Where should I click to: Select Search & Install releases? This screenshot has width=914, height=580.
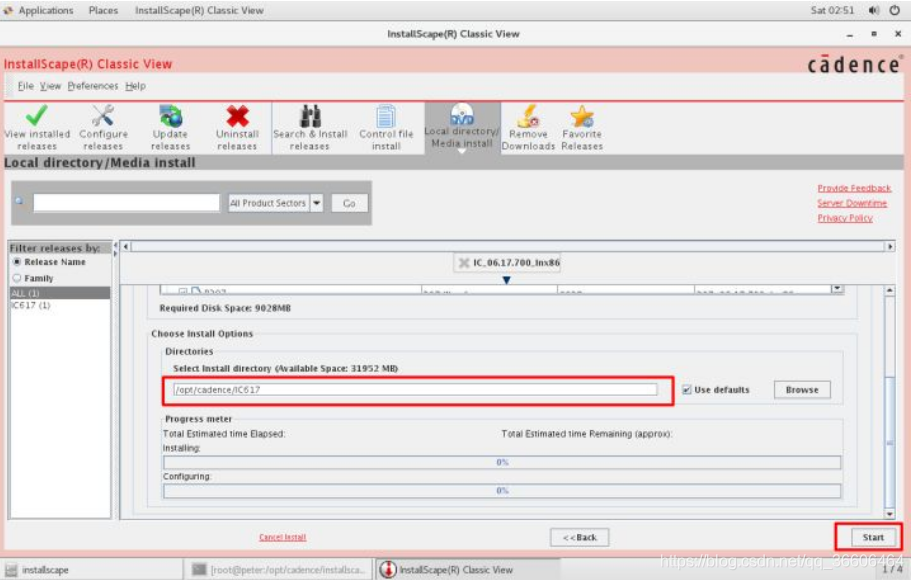tap(308, 125)
